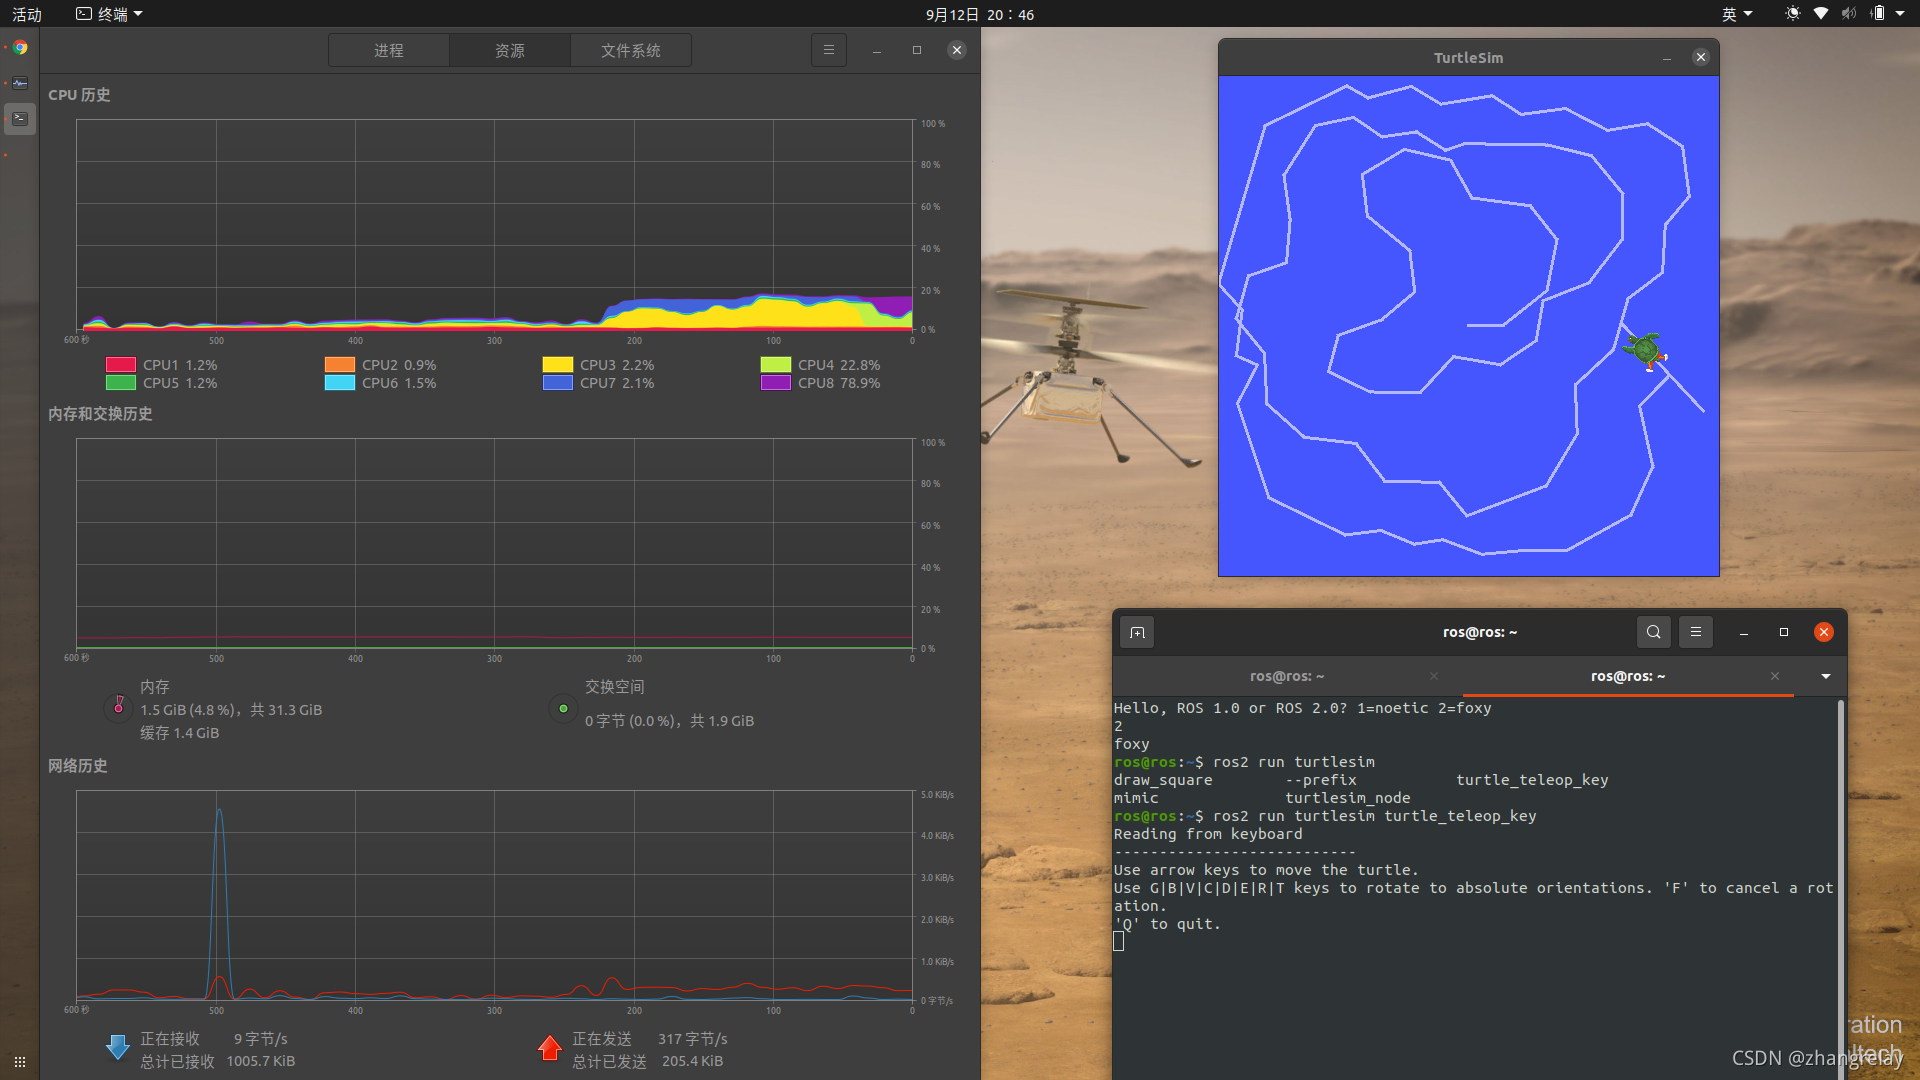Click the new terminal tab icon
1920x1080 pixels.
[x=1137, y=632]
